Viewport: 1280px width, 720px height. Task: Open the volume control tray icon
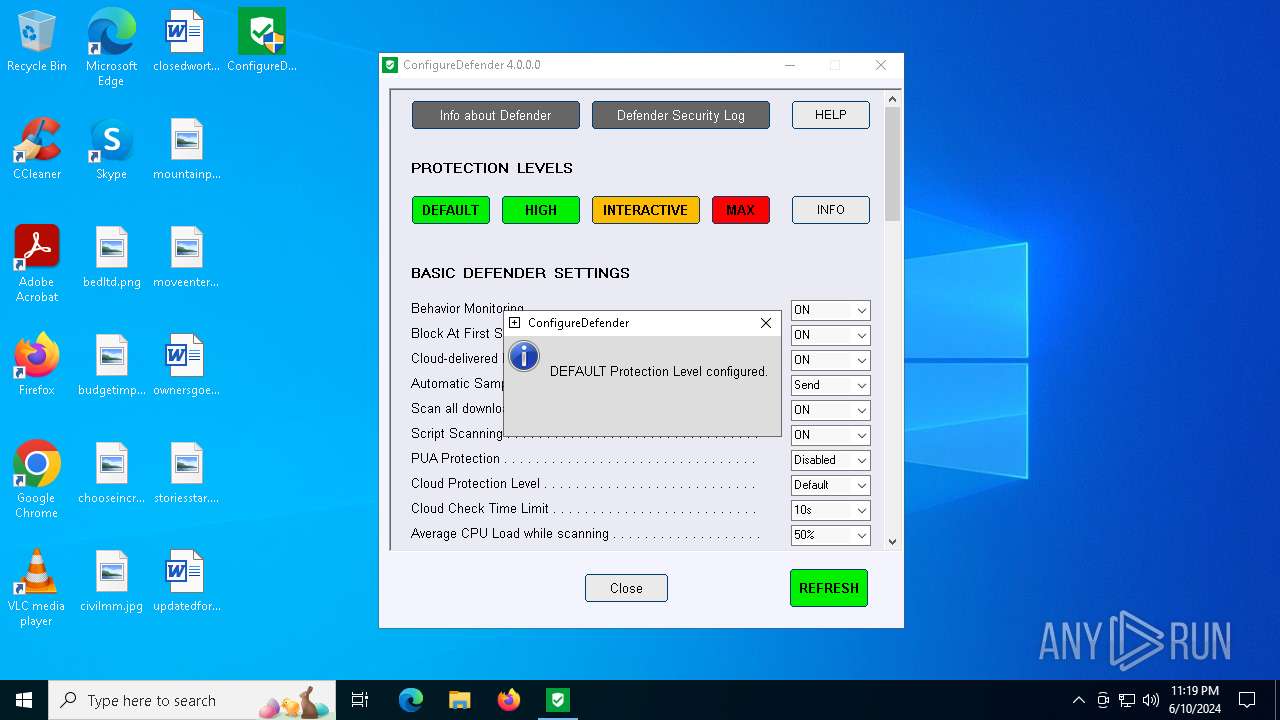[x=1151, y=700]
